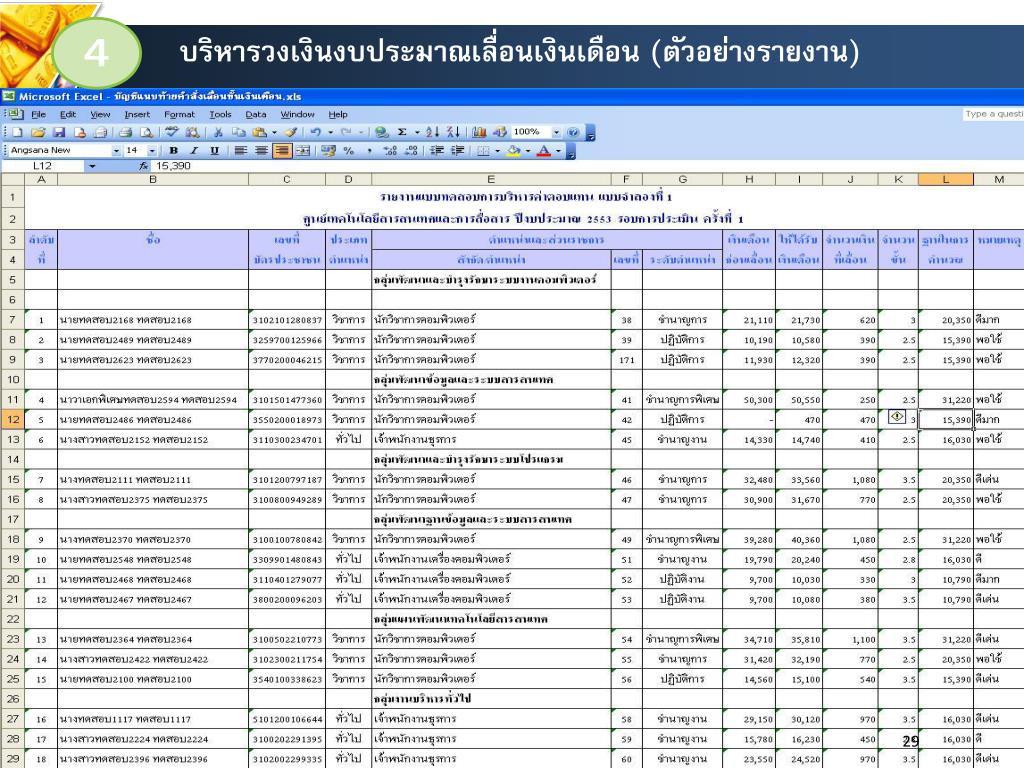This screenshot has width=1024, height=768.
Task: Toggle Italic formatting
Action: 194,150
